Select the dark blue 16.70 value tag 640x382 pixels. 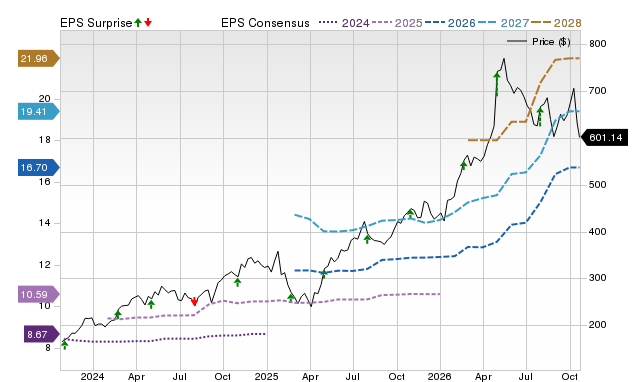[39, 167]
